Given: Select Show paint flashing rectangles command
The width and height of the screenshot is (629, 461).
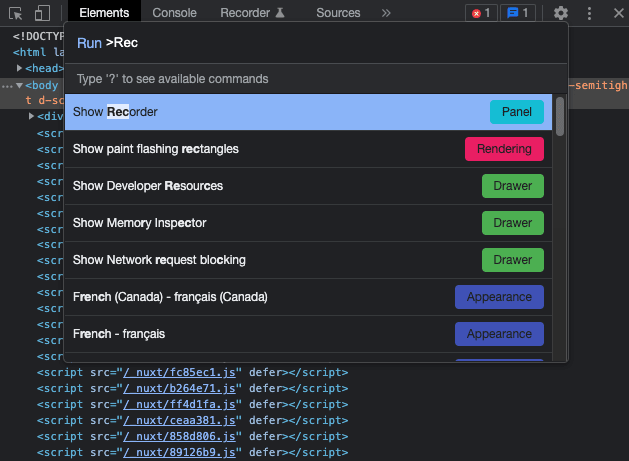Looking at the screenshot, I should pyautogui.click(x=308, y=149).
